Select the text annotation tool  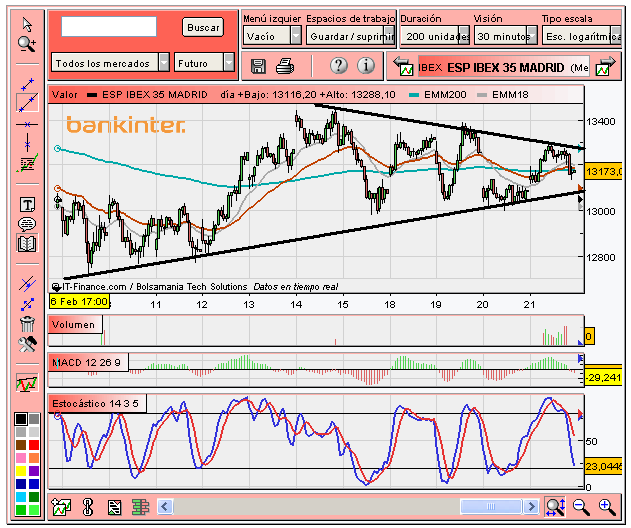(x=27, y=205)
